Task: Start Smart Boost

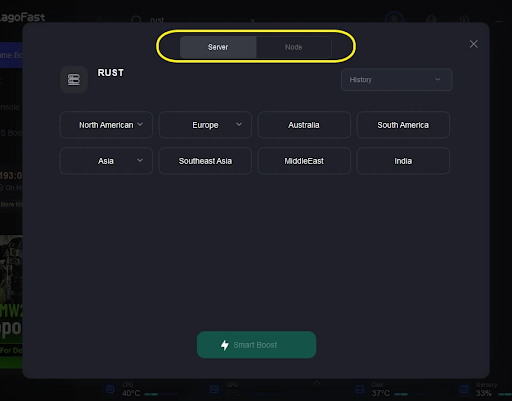Action: point(256,345)
